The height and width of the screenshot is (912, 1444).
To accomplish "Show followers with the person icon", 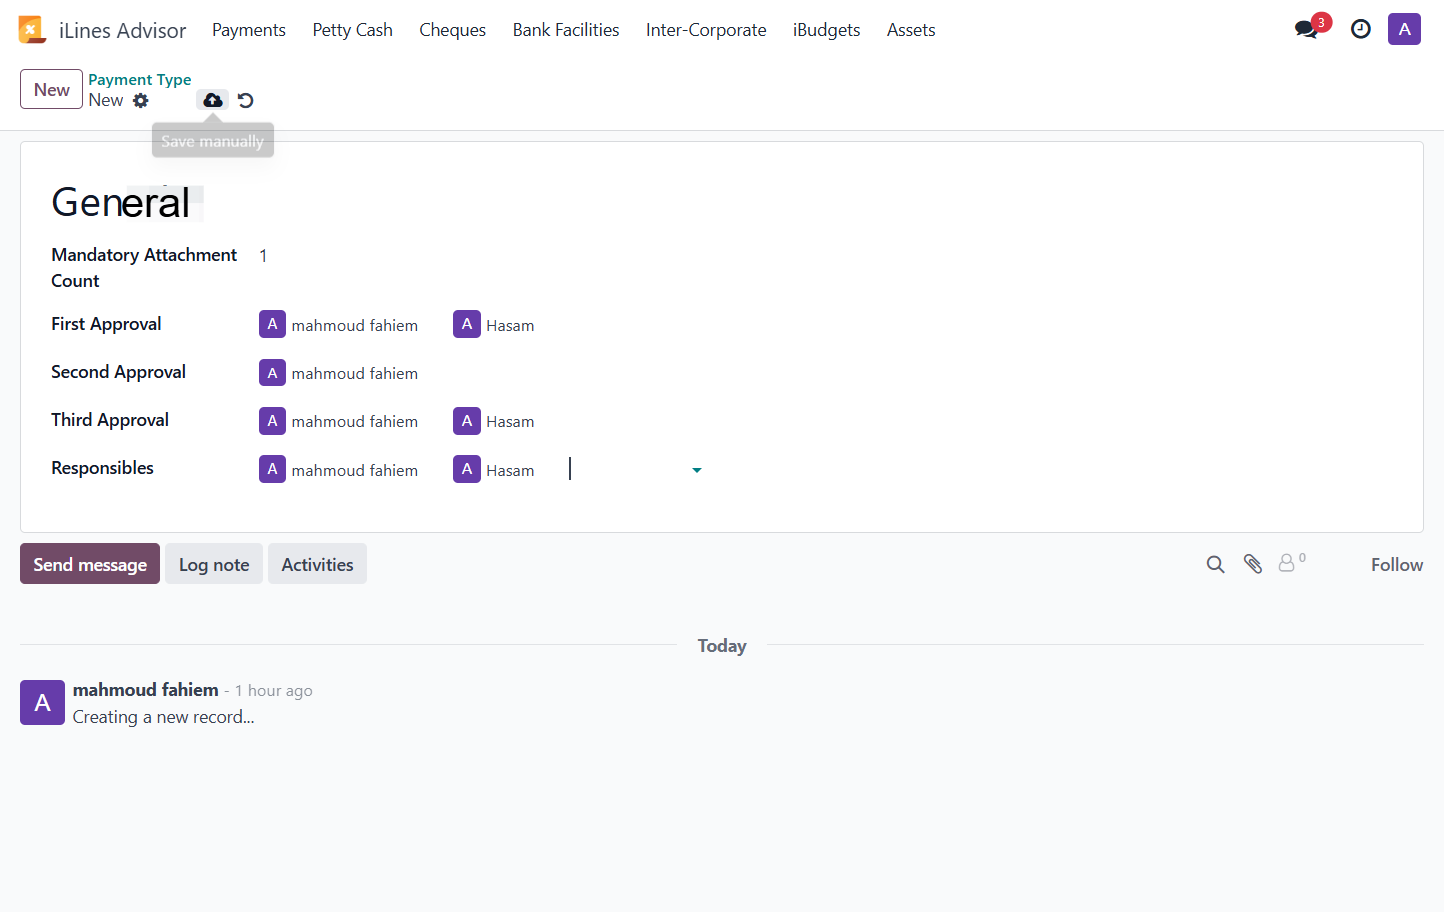I will point(1292,563).
